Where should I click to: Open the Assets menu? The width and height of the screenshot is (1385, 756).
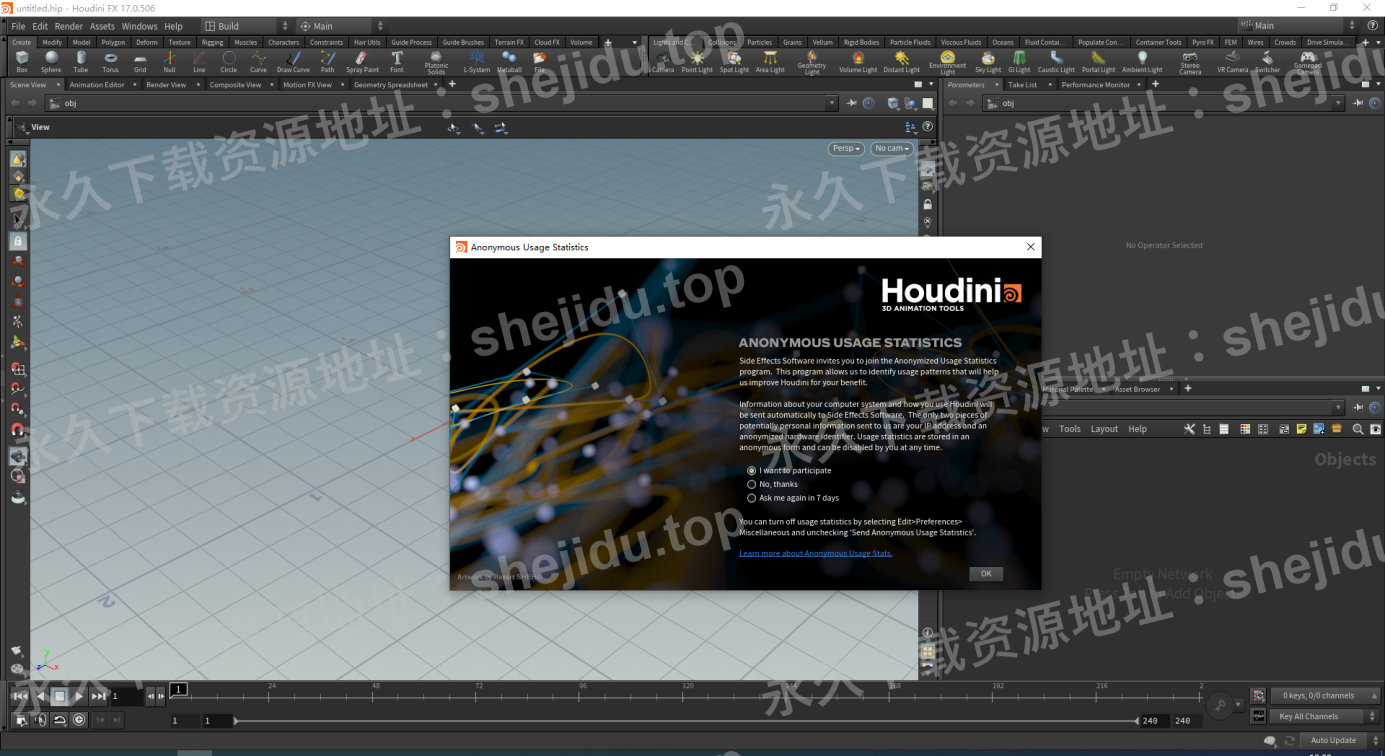(x=102, y=26)
